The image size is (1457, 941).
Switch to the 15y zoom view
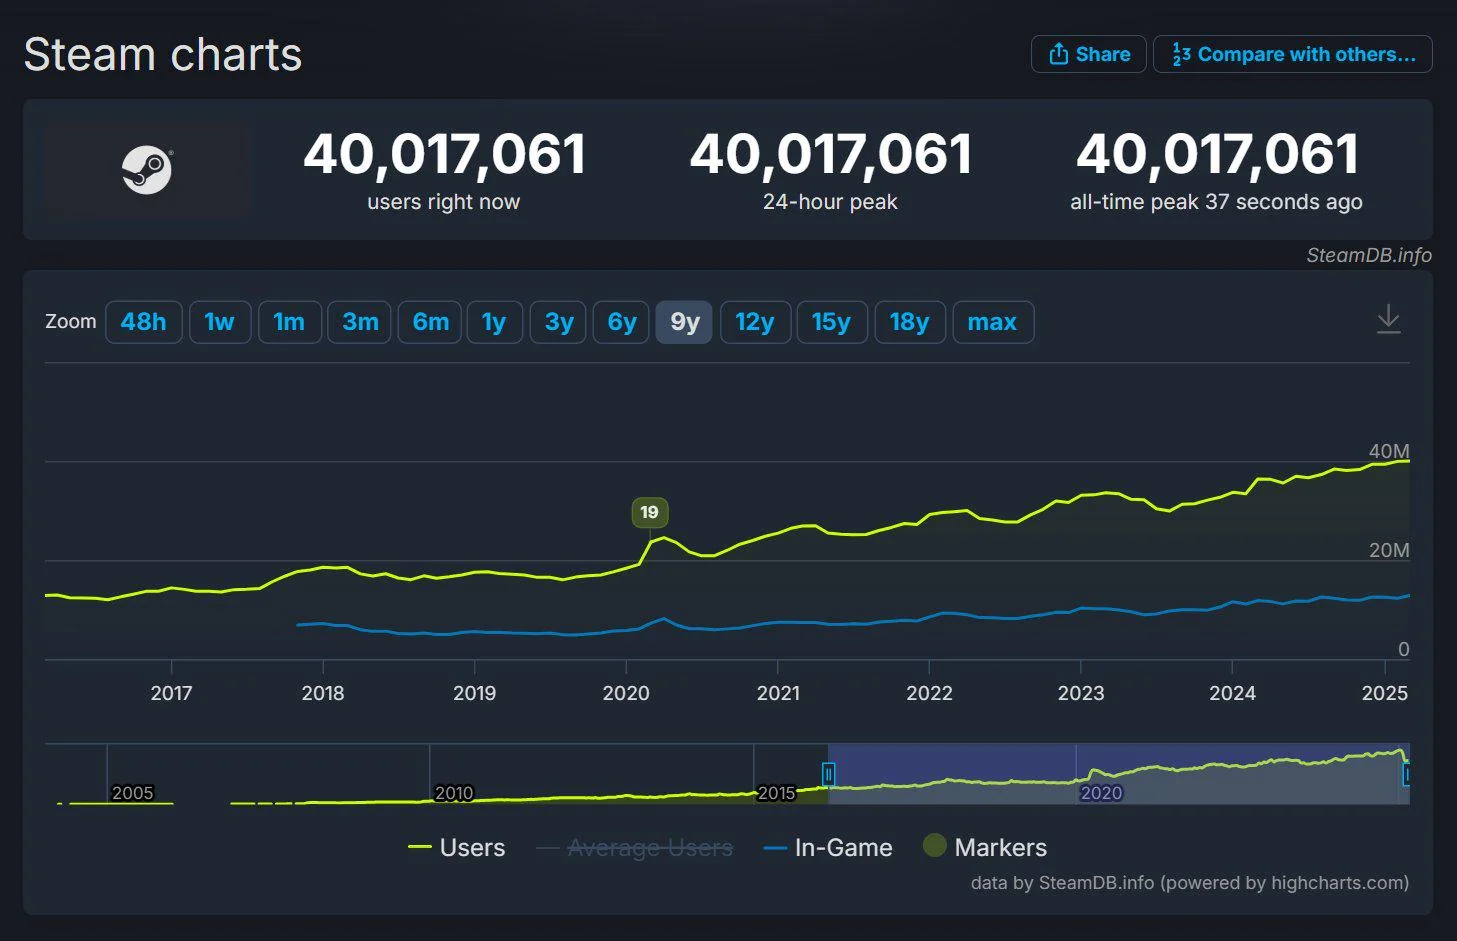click(x=832, y=321)
